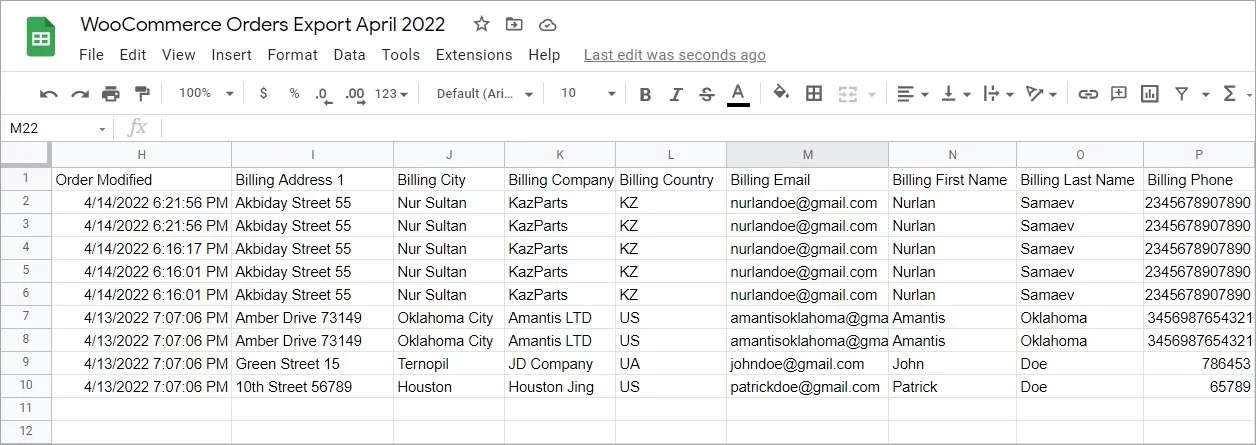Click the format as currency button
Image resolution: width=1256 pixels, height=445 pixels.
(263, 93)
